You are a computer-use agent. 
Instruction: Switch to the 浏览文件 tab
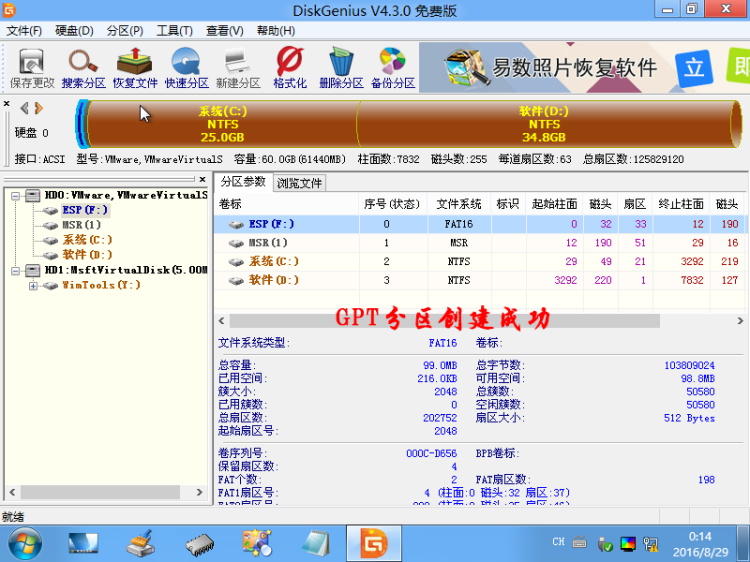299,183
